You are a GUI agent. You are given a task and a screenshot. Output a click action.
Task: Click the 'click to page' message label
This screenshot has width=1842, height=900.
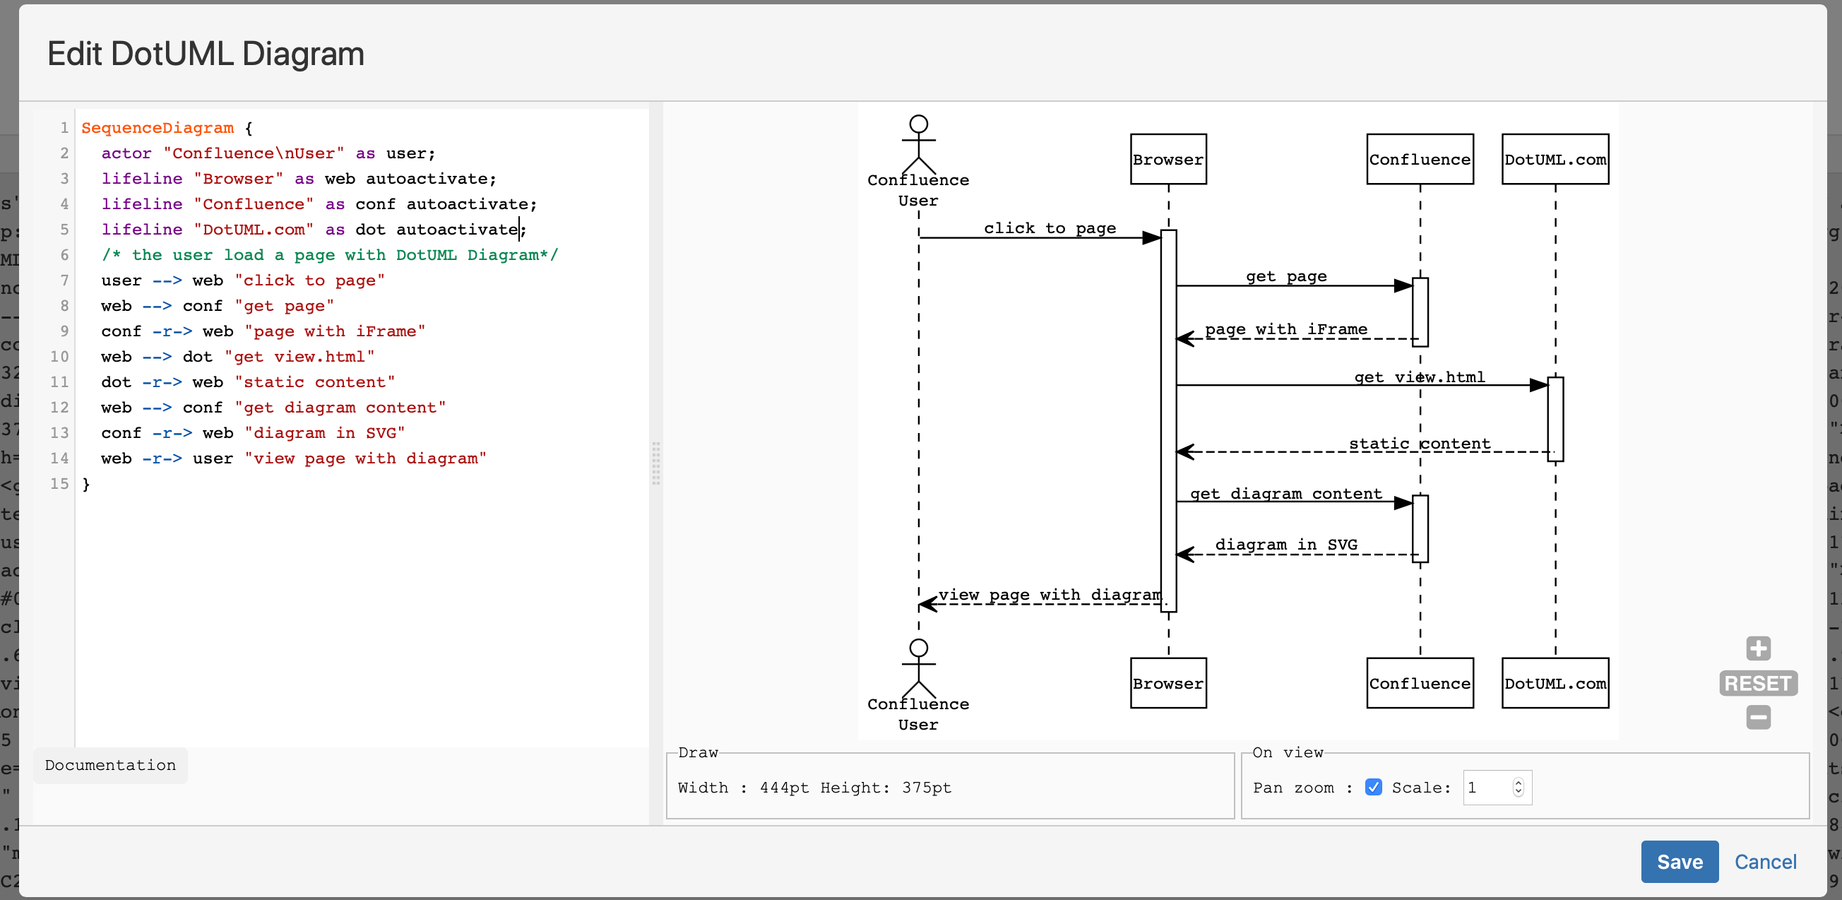1050,228
